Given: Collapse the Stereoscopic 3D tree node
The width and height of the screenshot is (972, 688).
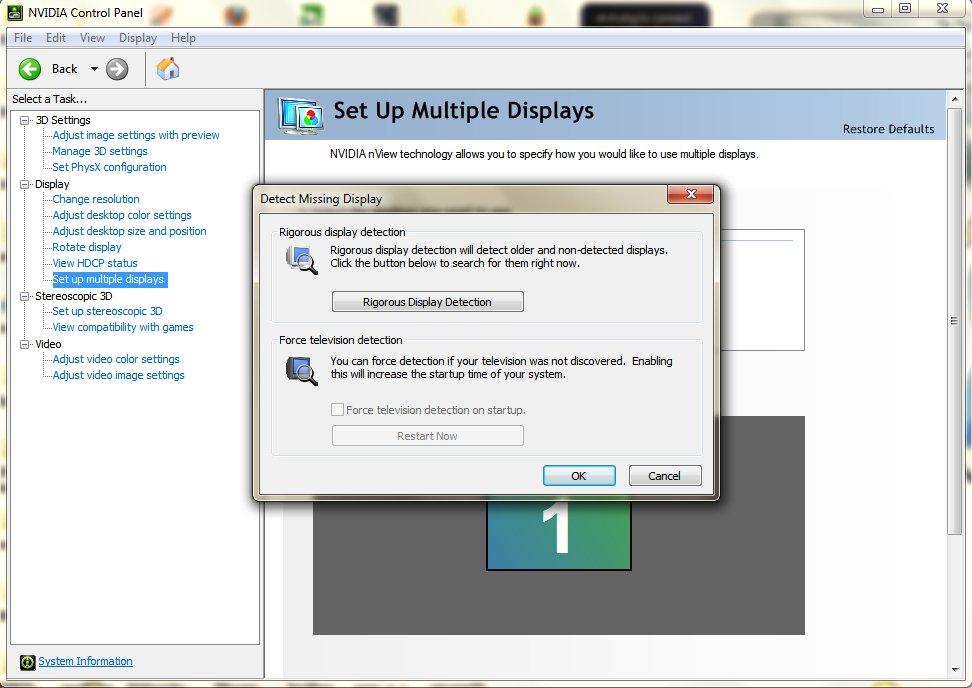Looking at the screenshot, I should tap(24, 296).
